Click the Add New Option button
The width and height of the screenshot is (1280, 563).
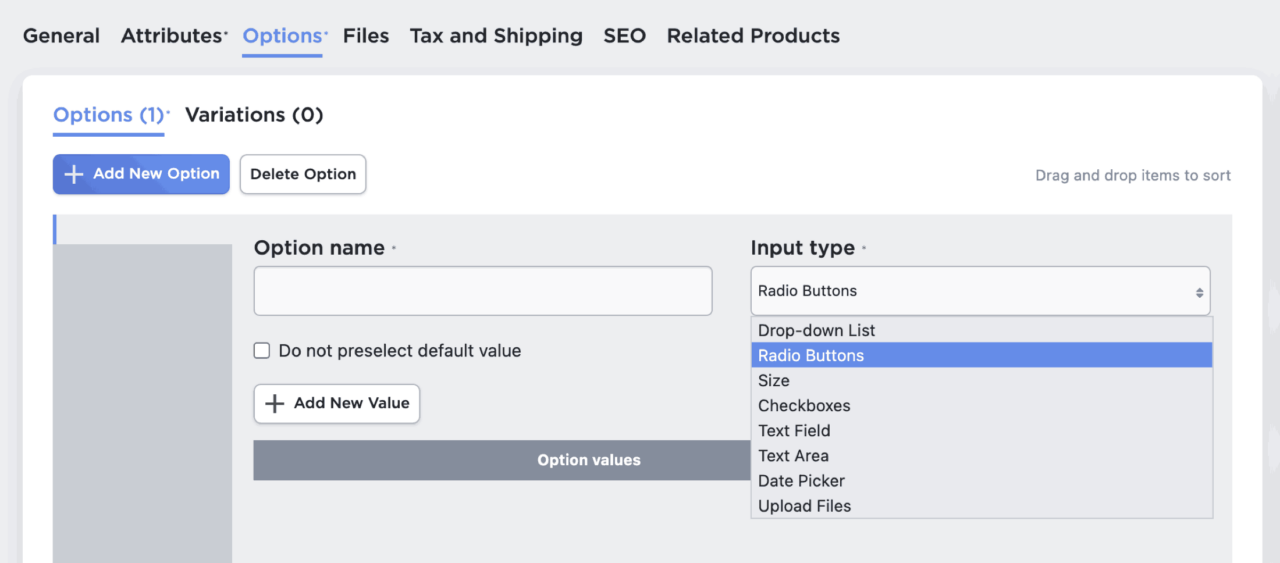point(141,174)
